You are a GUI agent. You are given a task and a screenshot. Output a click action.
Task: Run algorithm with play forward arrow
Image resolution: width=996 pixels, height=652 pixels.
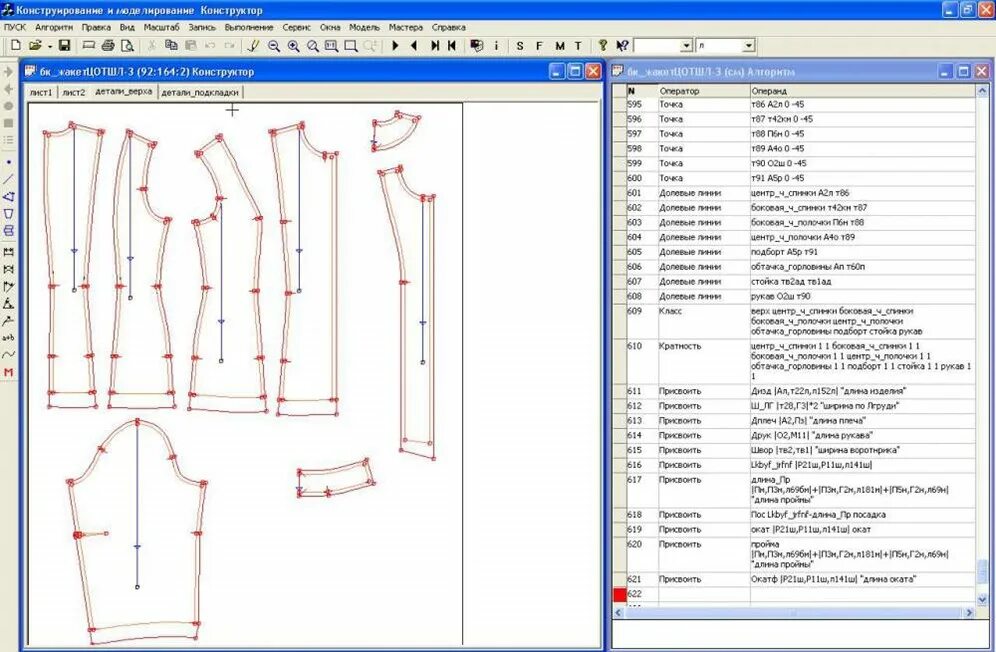pos(395,46)
